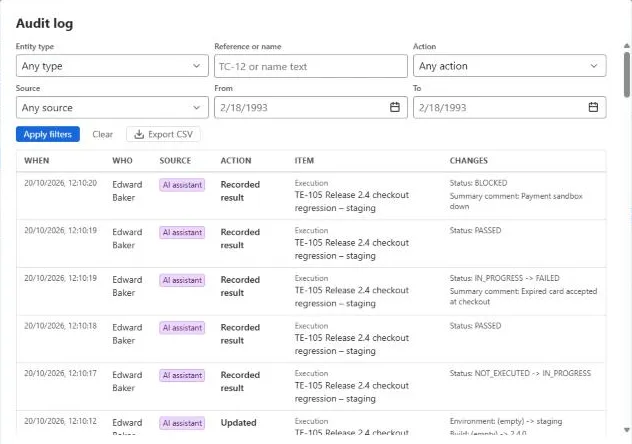Screen dimensions: 632x444
Task: Click the Updated action in 12:10:12 row
Action: click(239, 423)
